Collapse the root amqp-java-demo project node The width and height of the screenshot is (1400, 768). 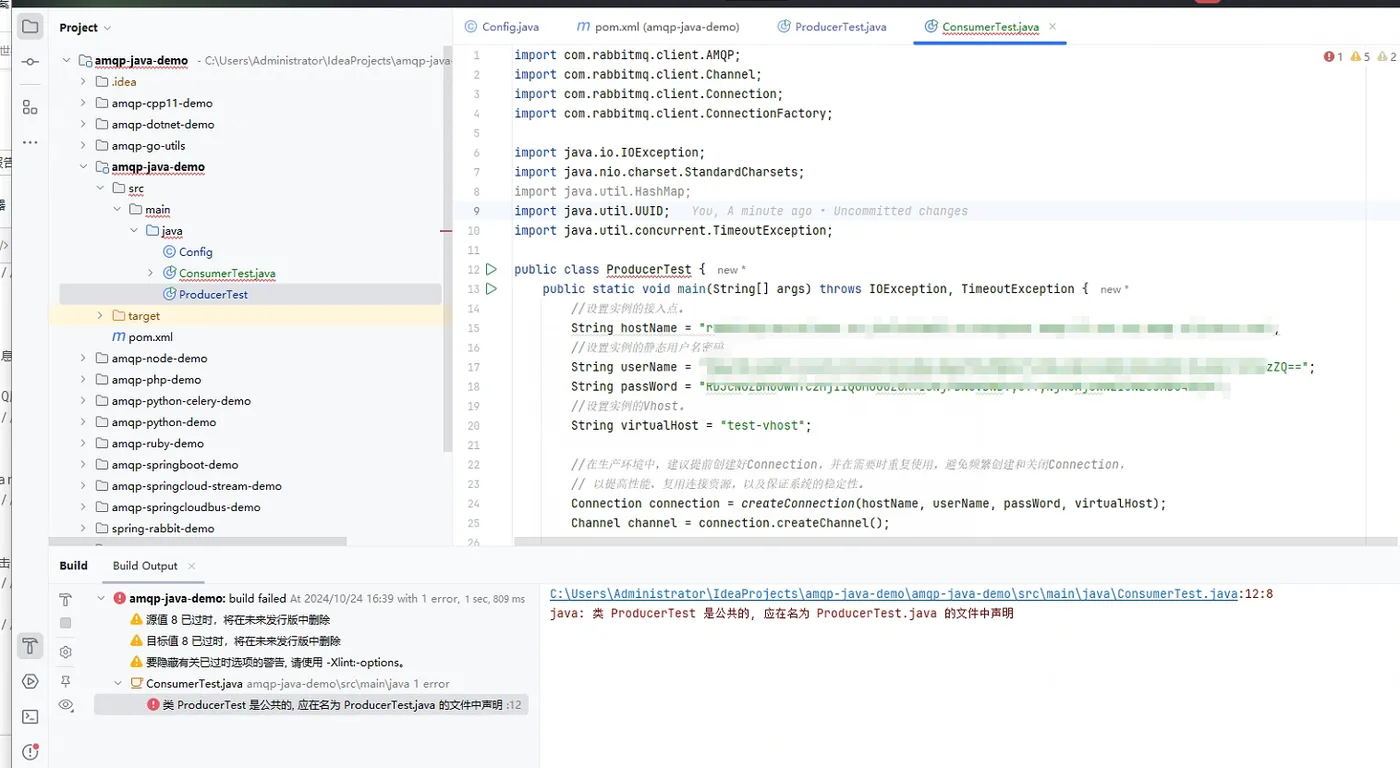(66, 60)
